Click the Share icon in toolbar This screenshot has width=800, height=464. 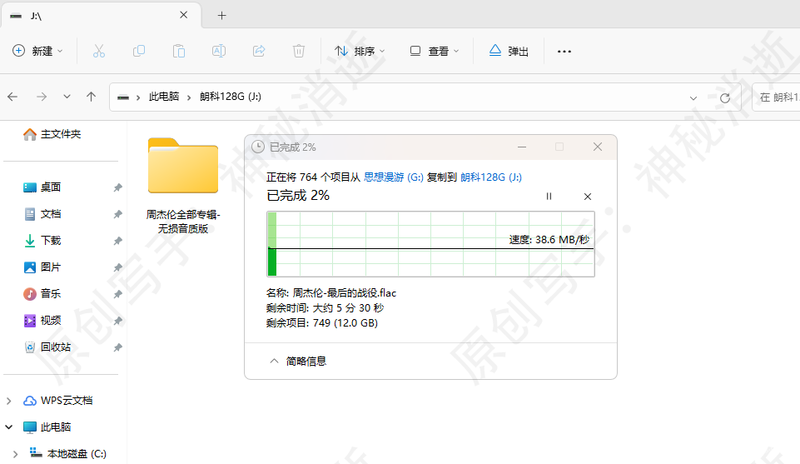coord(259,51)
